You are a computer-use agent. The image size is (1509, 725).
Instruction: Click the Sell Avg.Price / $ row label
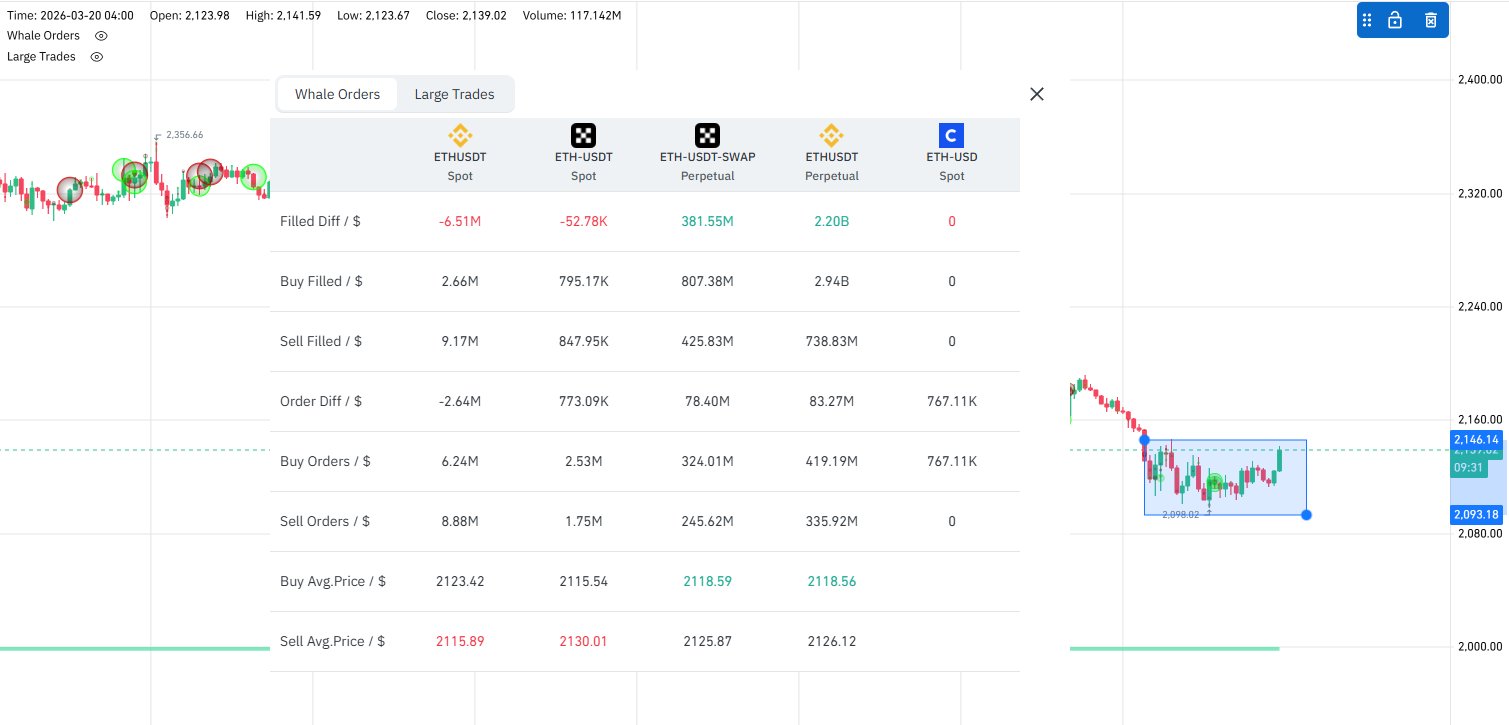333,641
